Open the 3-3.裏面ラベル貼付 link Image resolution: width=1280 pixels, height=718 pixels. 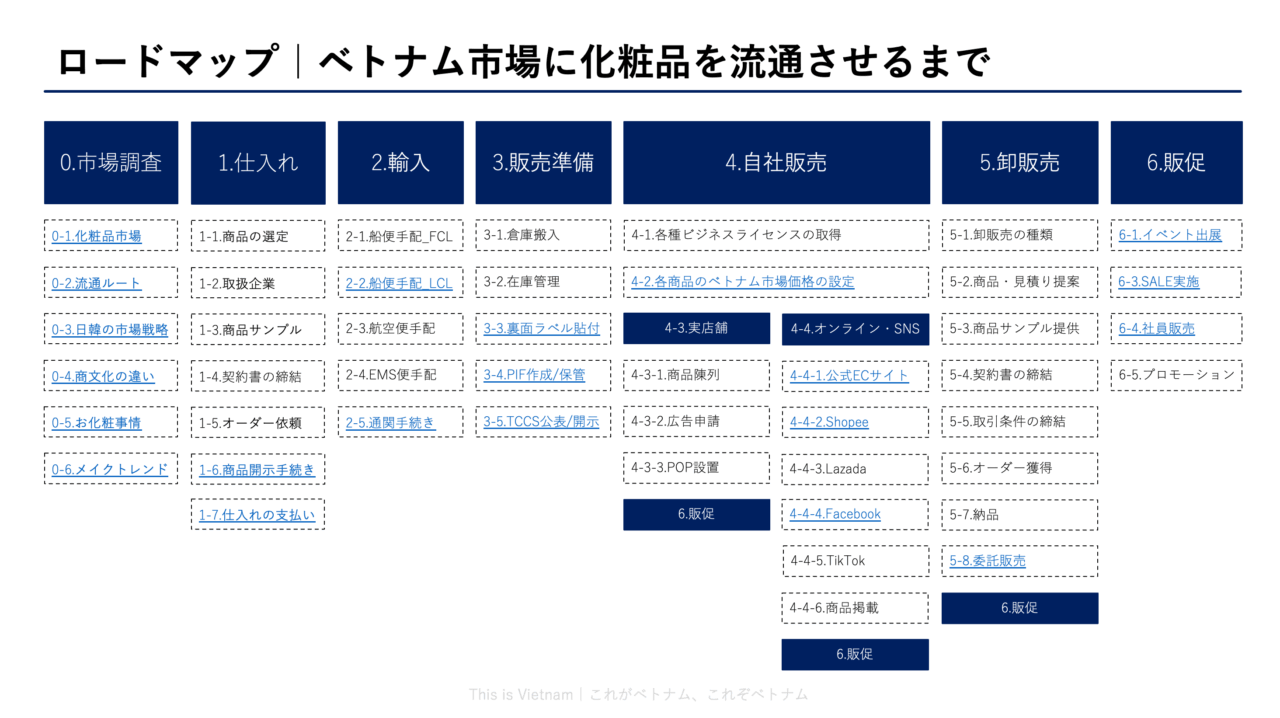pos(543,328)
